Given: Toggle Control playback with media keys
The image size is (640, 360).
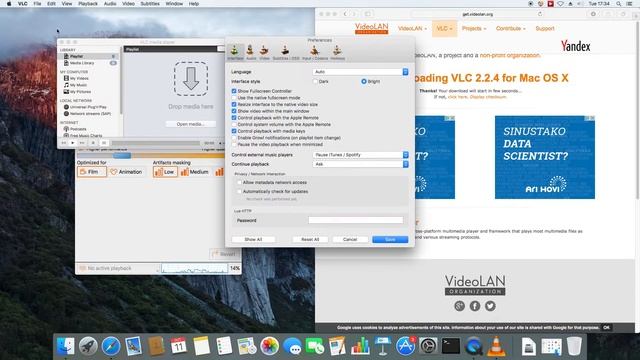Looking at the screenshot, I should tap(234, 131).
